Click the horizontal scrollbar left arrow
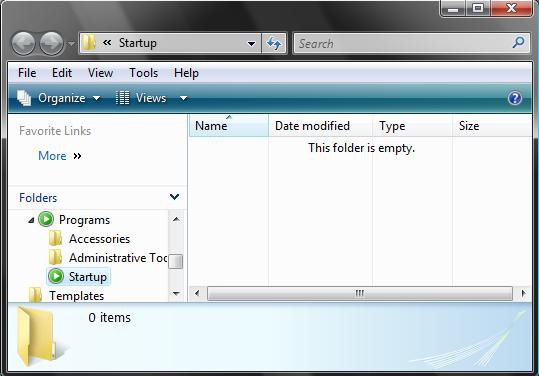Viewport: 539px width, 376px height. 197,294
